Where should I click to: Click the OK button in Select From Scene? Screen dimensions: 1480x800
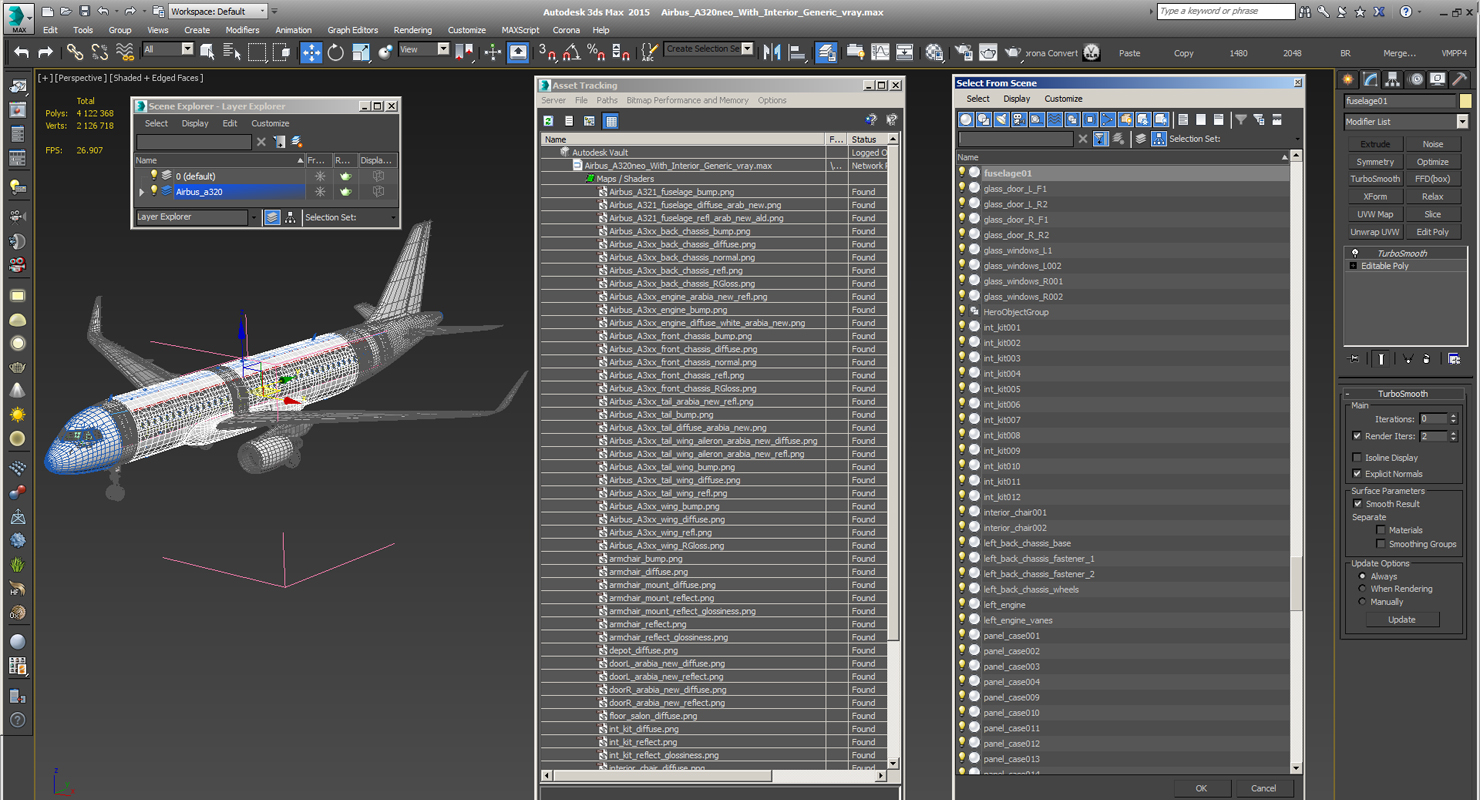[1201, 788]
